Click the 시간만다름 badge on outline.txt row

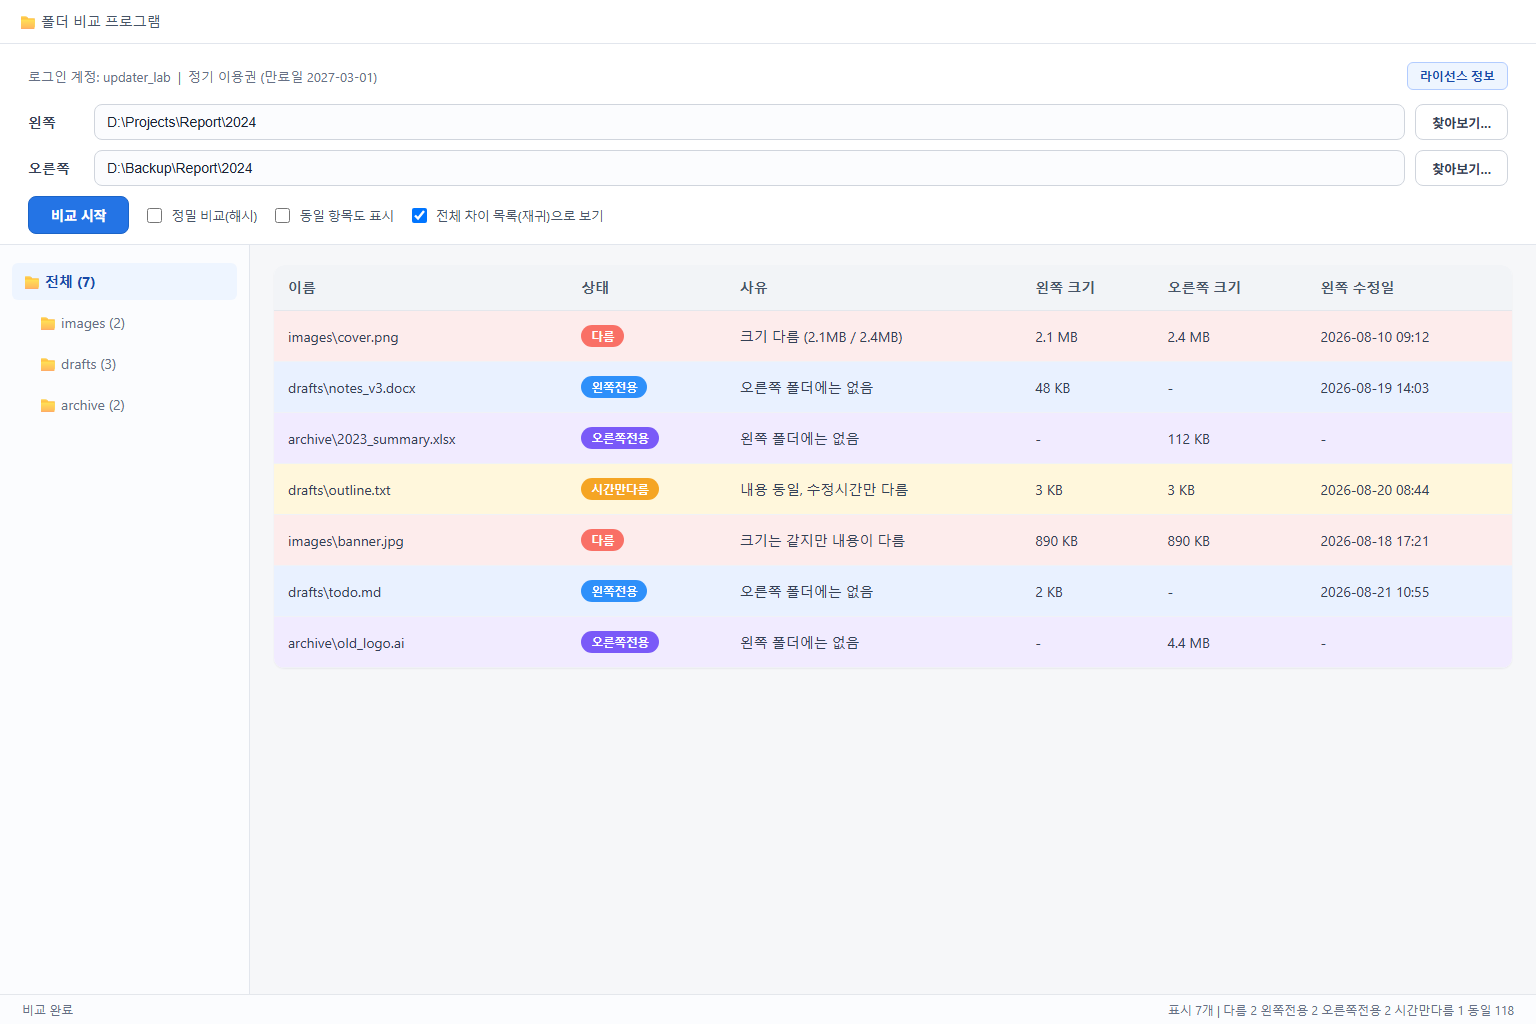tap(620, 489)
